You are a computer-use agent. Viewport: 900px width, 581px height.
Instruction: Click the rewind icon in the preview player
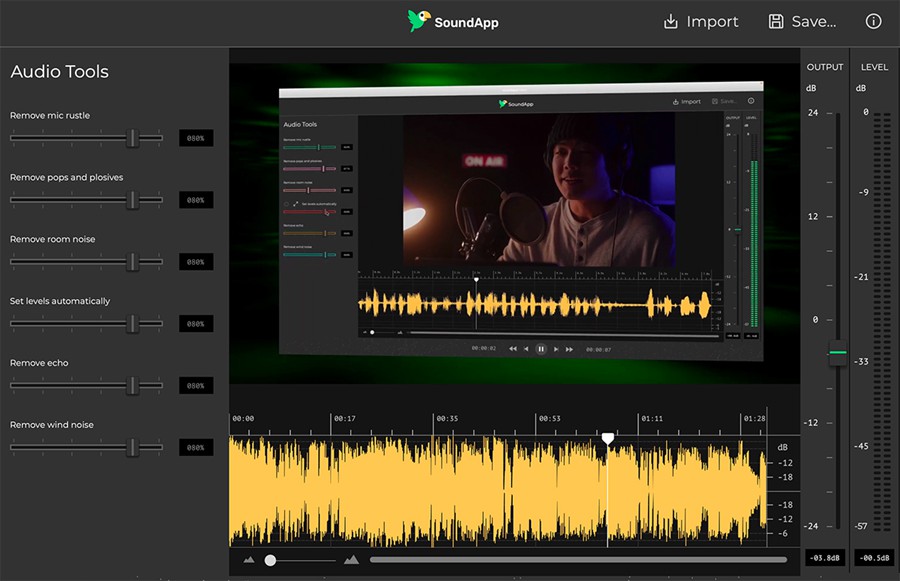point(513,349)
